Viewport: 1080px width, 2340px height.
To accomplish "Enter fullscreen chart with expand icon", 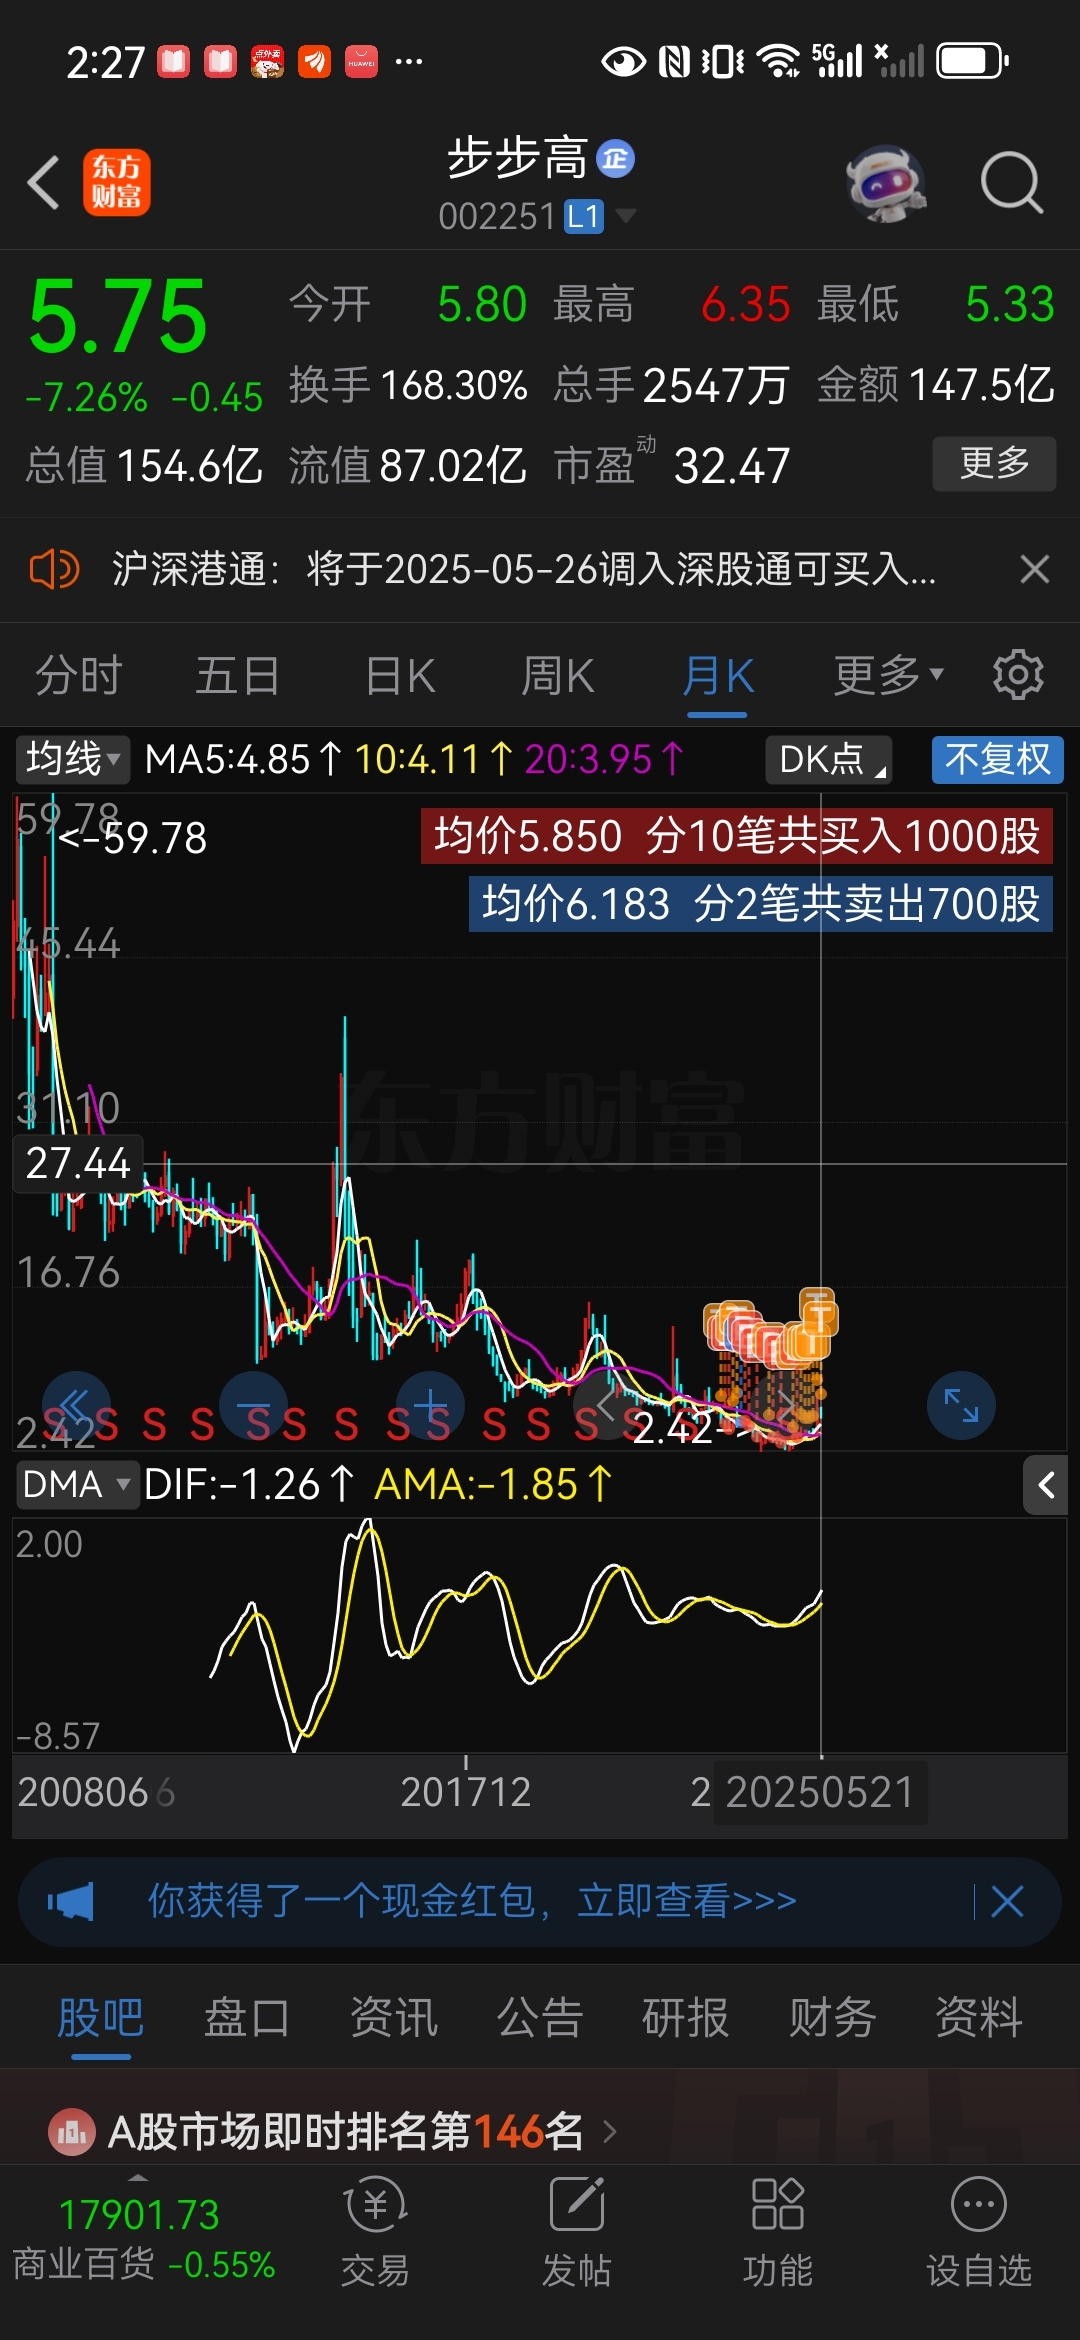I will coord(961,1405).
